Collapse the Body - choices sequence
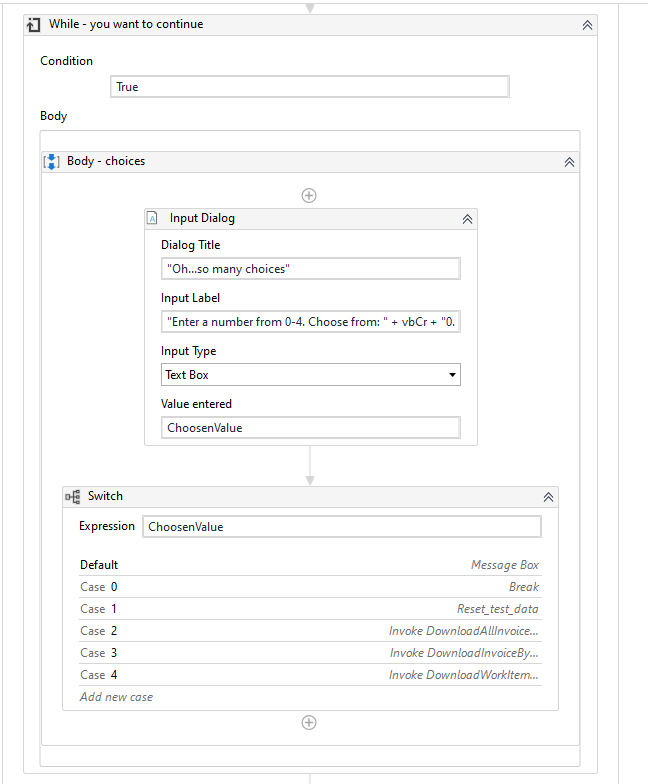Image resolution: width=648 pixels, height=784 pixels. click(x=569, y=162)
